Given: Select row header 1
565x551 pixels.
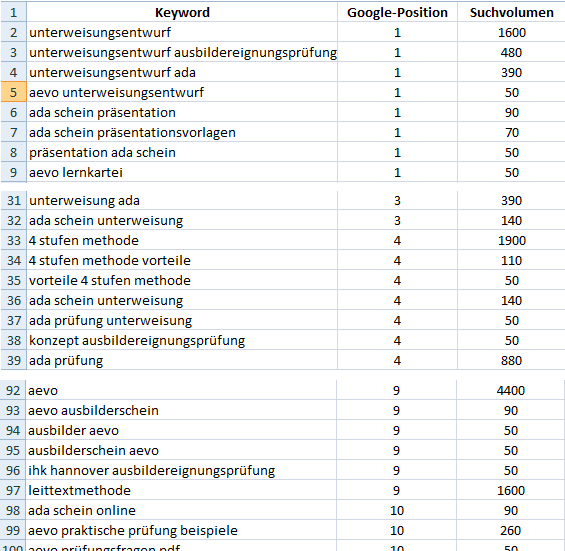Looking at the screenshot, I should tap(13, 13).
